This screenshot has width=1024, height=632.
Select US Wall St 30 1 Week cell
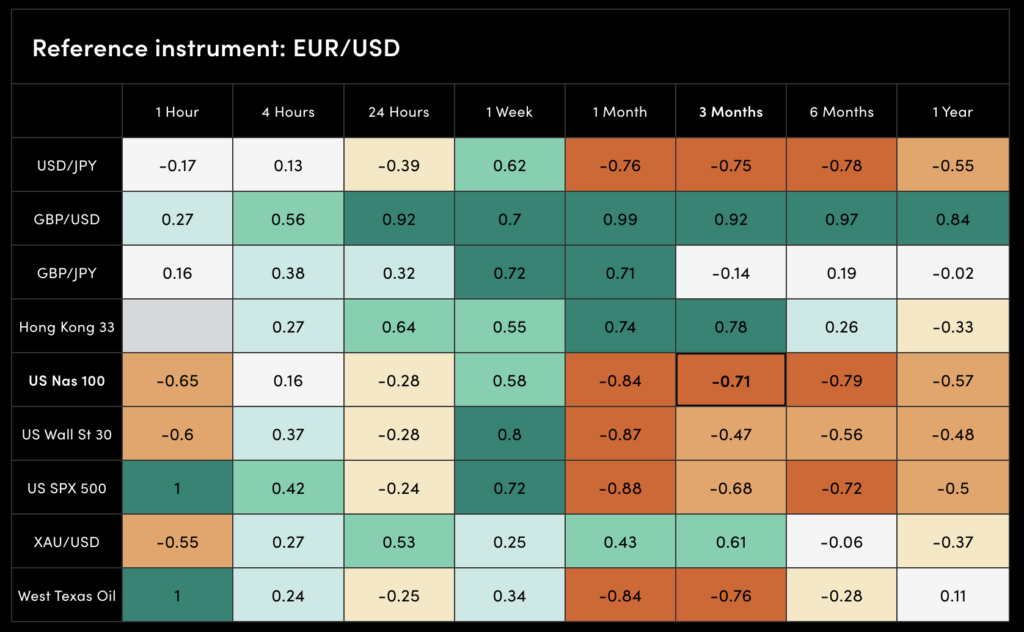[x=509, y=435]
